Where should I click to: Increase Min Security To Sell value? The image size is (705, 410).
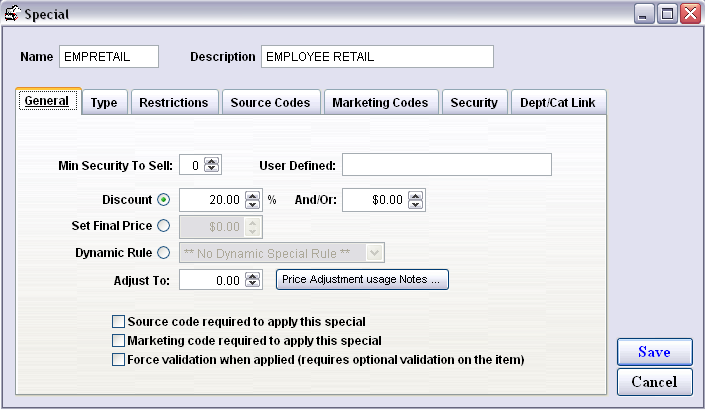click(211, 161)
